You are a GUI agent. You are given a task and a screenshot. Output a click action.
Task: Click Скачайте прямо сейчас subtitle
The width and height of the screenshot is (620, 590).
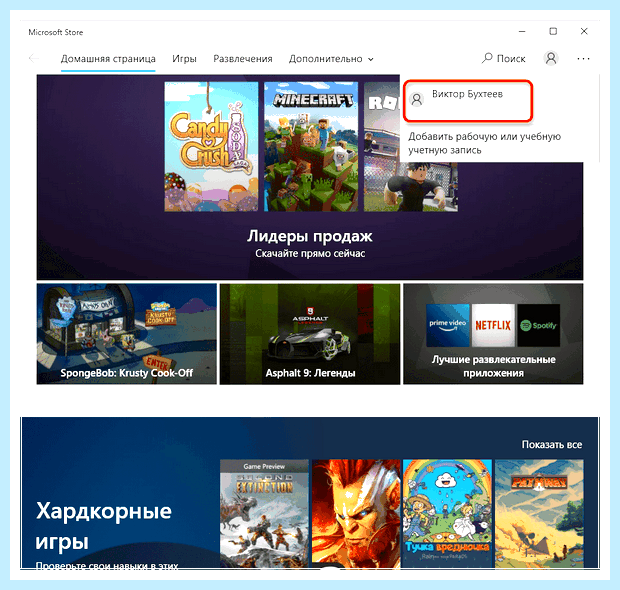coord(310,253)
